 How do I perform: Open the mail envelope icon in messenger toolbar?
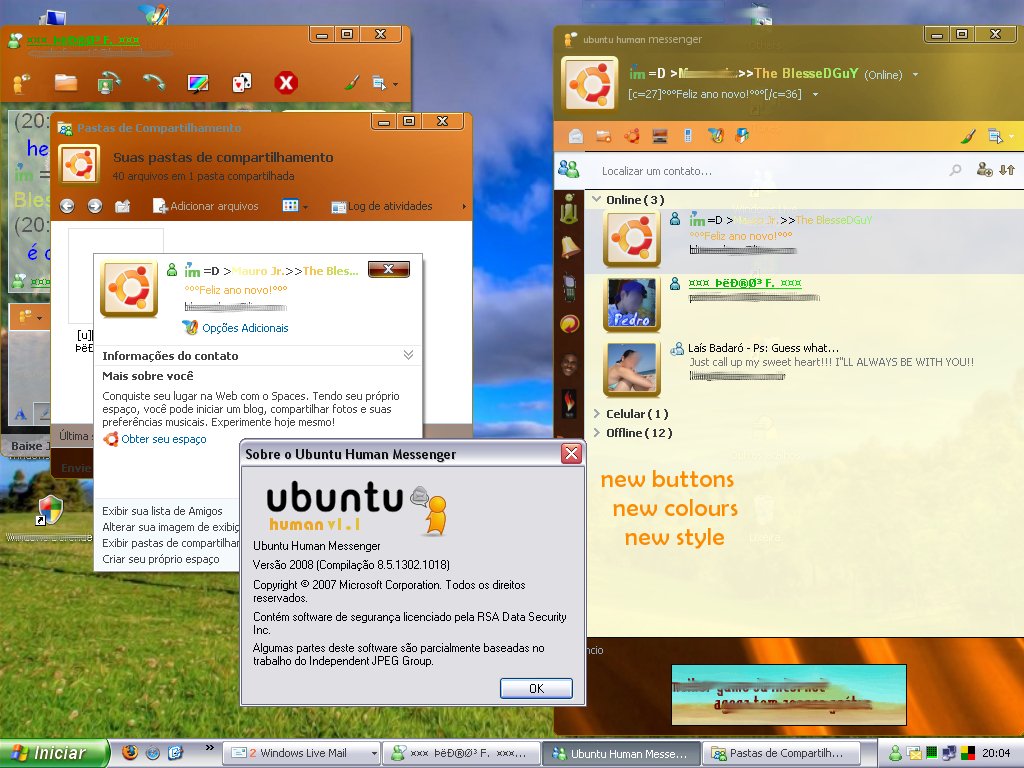[575, 136]
